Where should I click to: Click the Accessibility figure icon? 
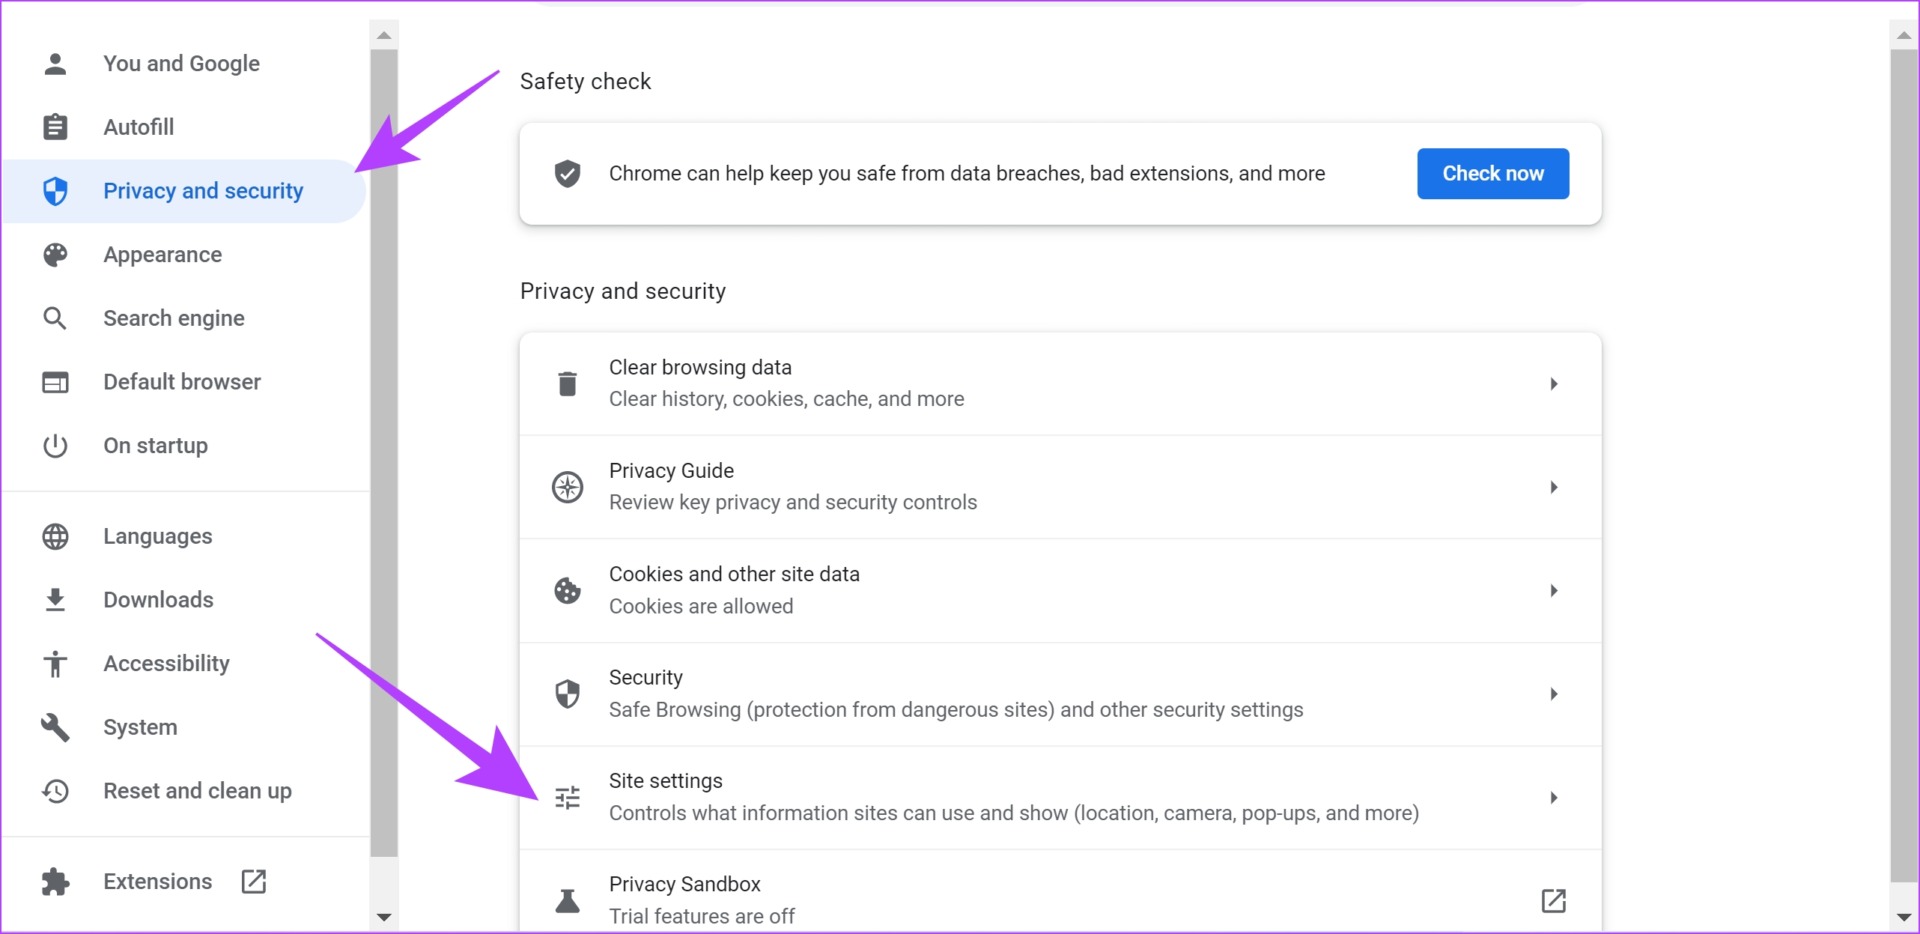pos(56,664)
